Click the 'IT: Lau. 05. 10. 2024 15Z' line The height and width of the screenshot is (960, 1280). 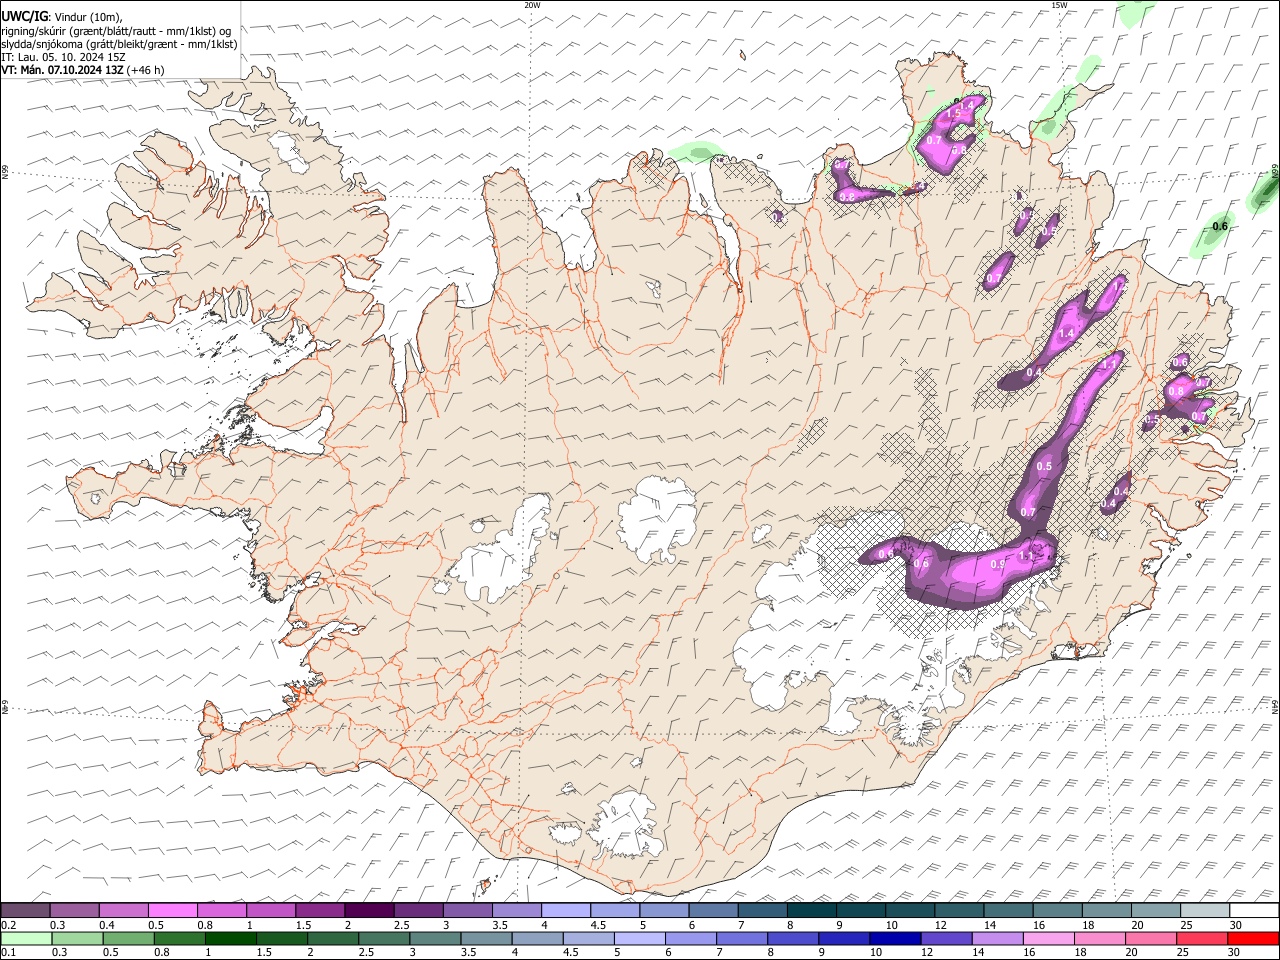click(x=63, y=57)
